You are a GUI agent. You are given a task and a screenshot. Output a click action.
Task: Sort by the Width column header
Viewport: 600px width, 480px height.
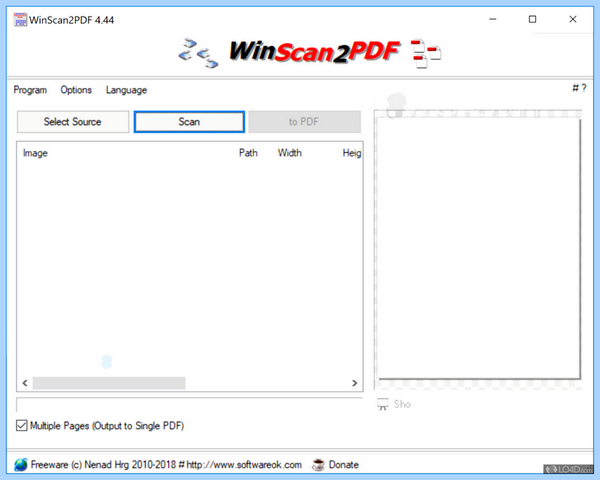[290, 153]
